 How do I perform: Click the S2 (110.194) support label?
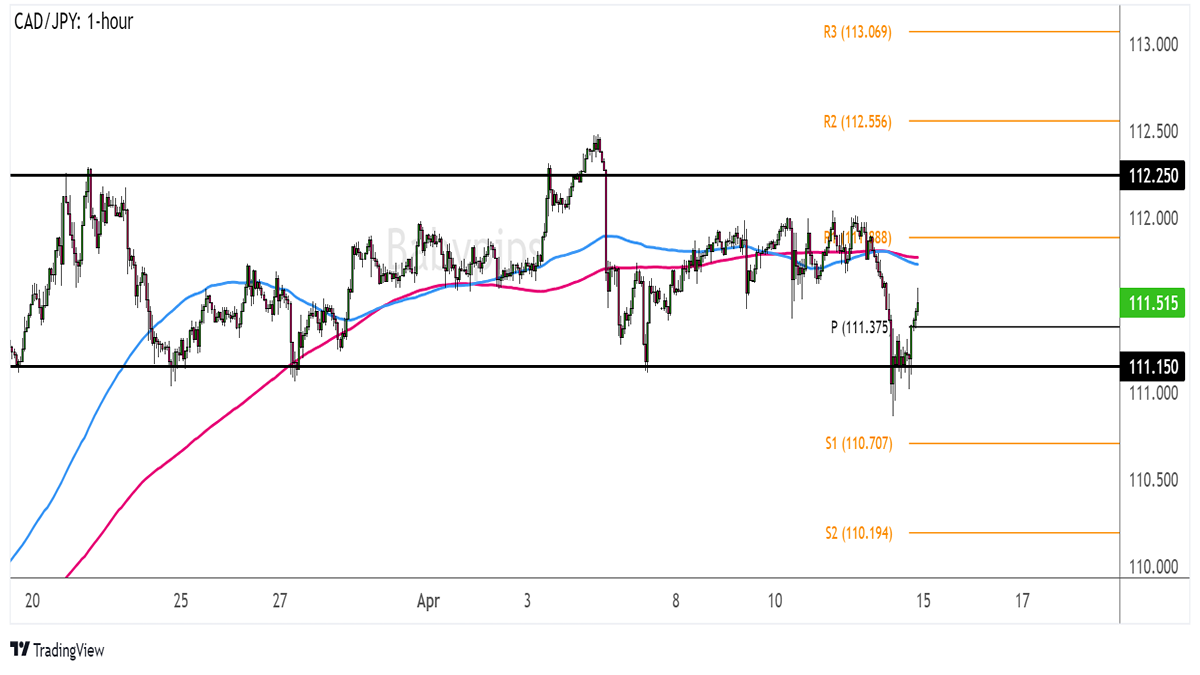857,532
